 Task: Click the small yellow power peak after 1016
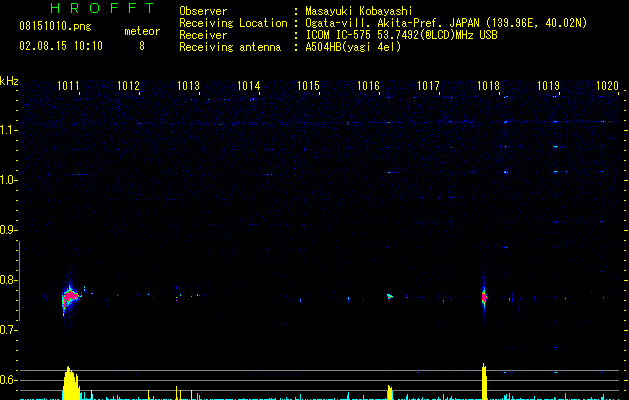390,392
